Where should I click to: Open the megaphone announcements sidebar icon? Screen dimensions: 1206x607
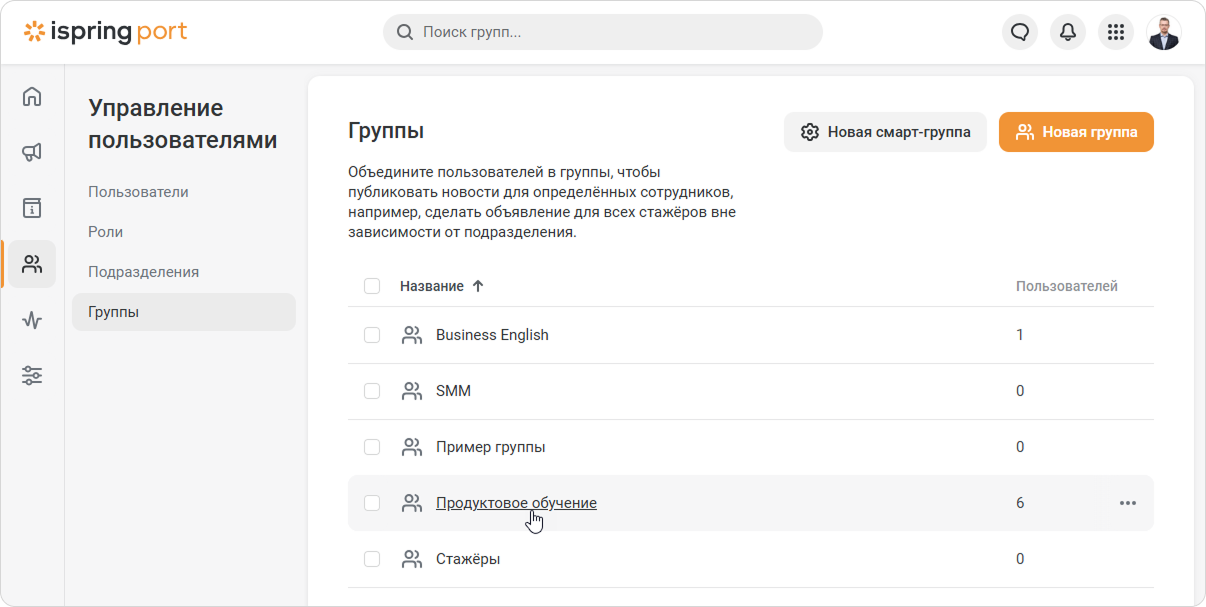32,152
